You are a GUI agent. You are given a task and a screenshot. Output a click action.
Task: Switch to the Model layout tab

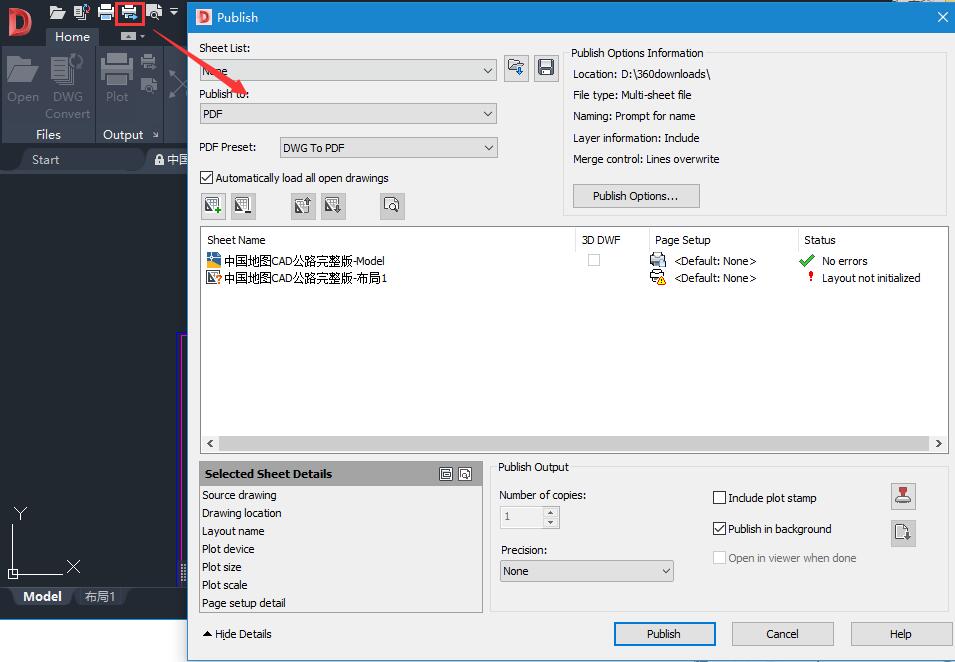(42, 596)
